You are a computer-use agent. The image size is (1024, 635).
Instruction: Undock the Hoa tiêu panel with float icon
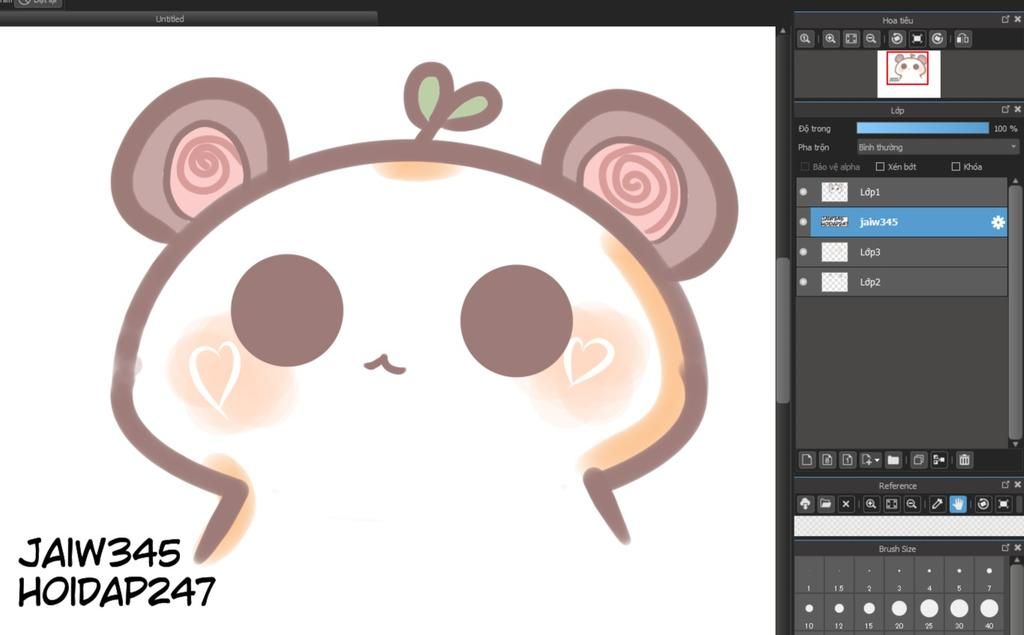coord(1005,20)
